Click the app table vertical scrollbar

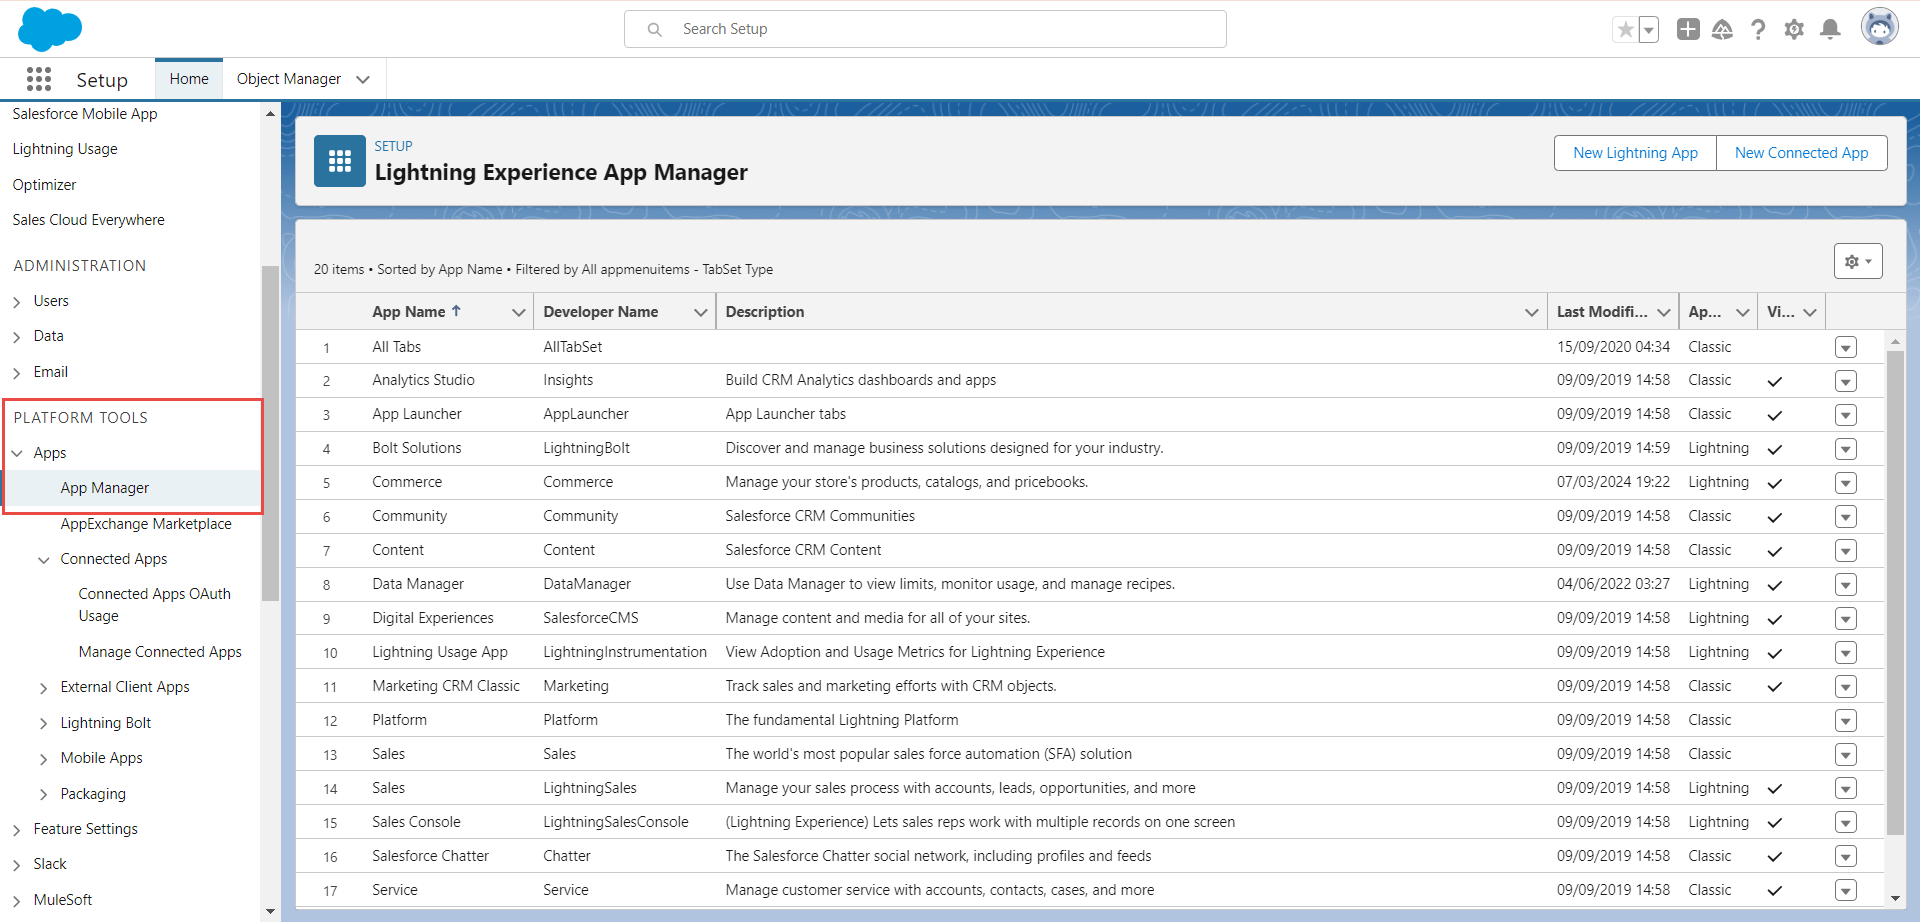[1895, 592]
